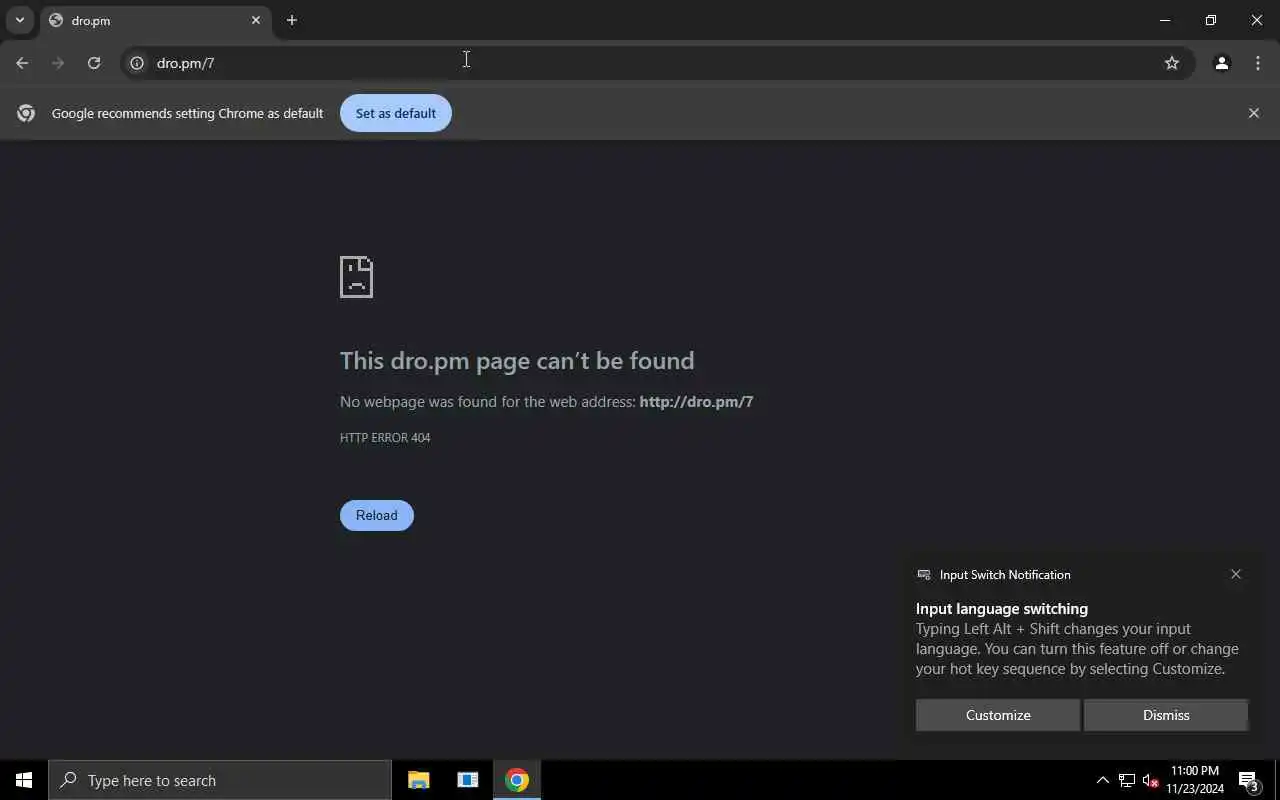The image size is (1280, 800).
Task: Click the Chrome logo in default-browser infobar
Action: pyautogui.click(x=27, y=113)
